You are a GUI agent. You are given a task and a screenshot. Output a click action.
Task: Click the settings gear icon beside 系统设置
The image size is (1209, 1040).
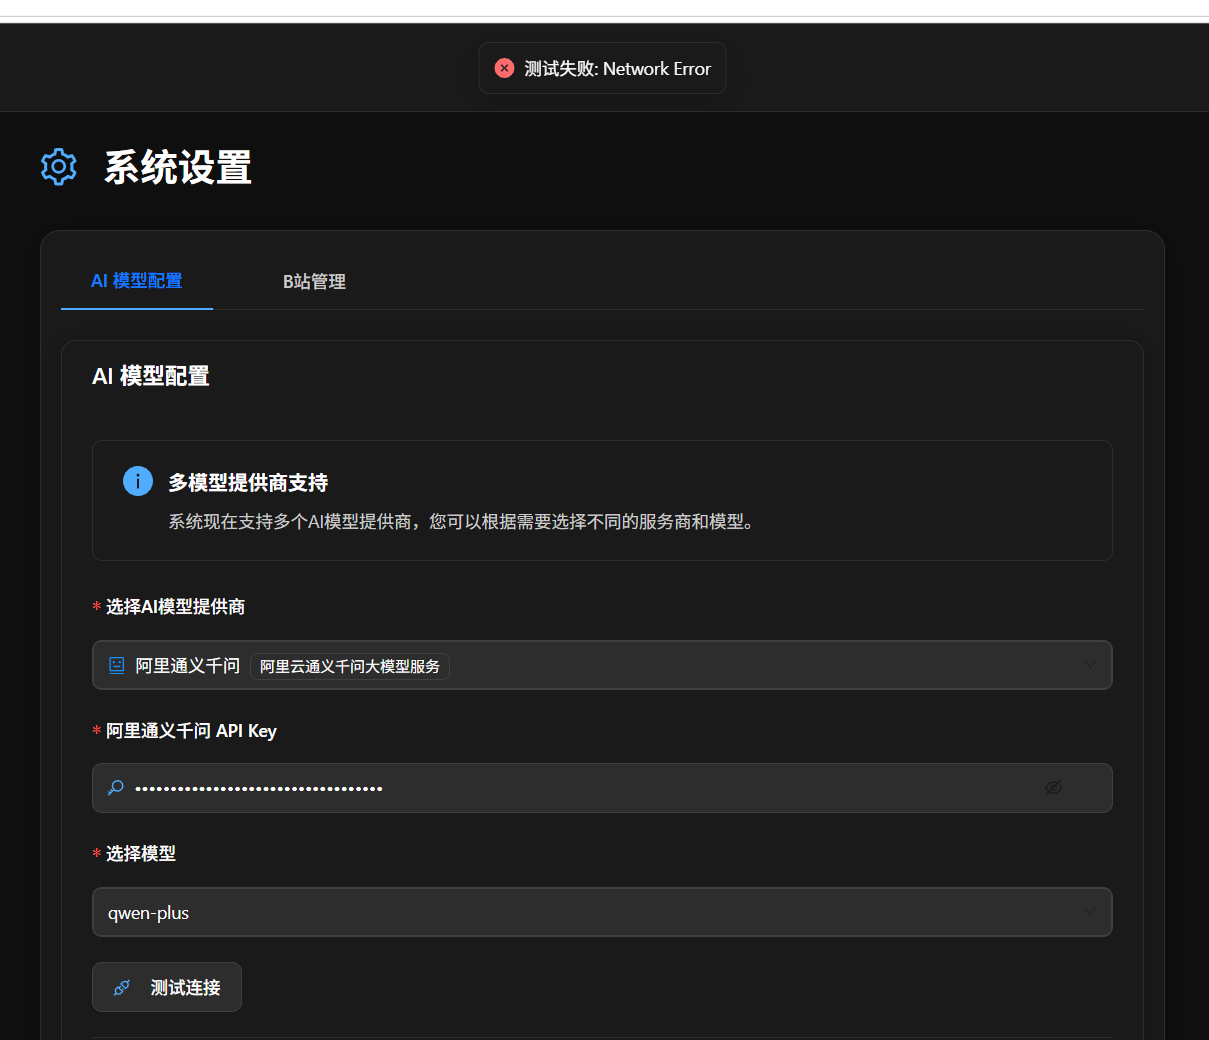click(x=59, y=166)
